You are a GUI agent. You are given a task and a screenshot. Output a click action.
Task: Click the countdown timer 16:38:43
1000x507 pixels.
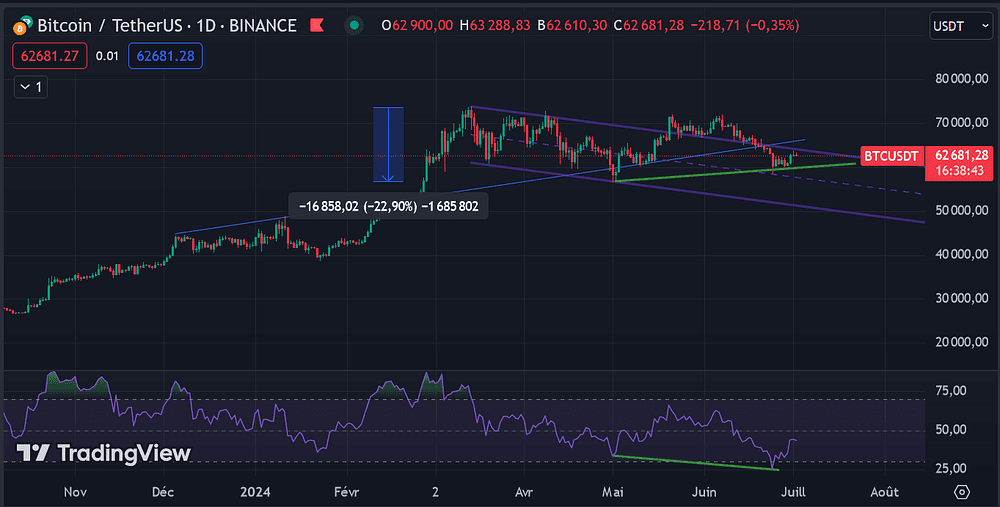(x=960, y=171)
